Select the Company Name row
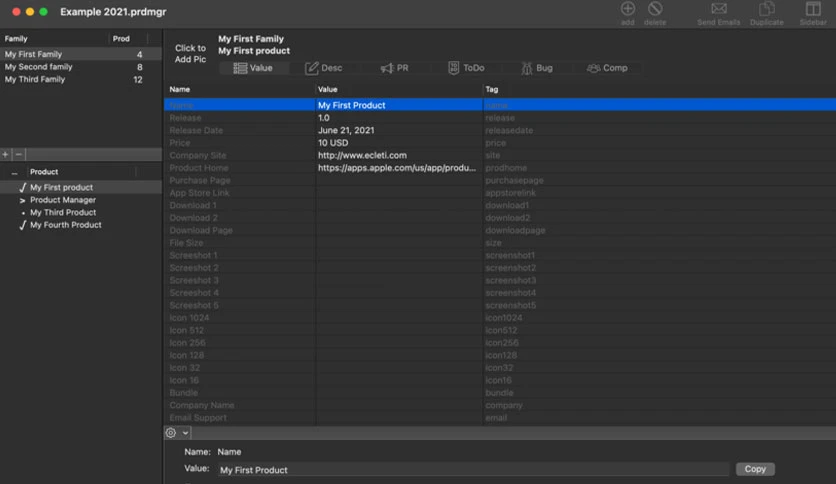836x484 pixels. pyautogui.click(x=500, y=405)
